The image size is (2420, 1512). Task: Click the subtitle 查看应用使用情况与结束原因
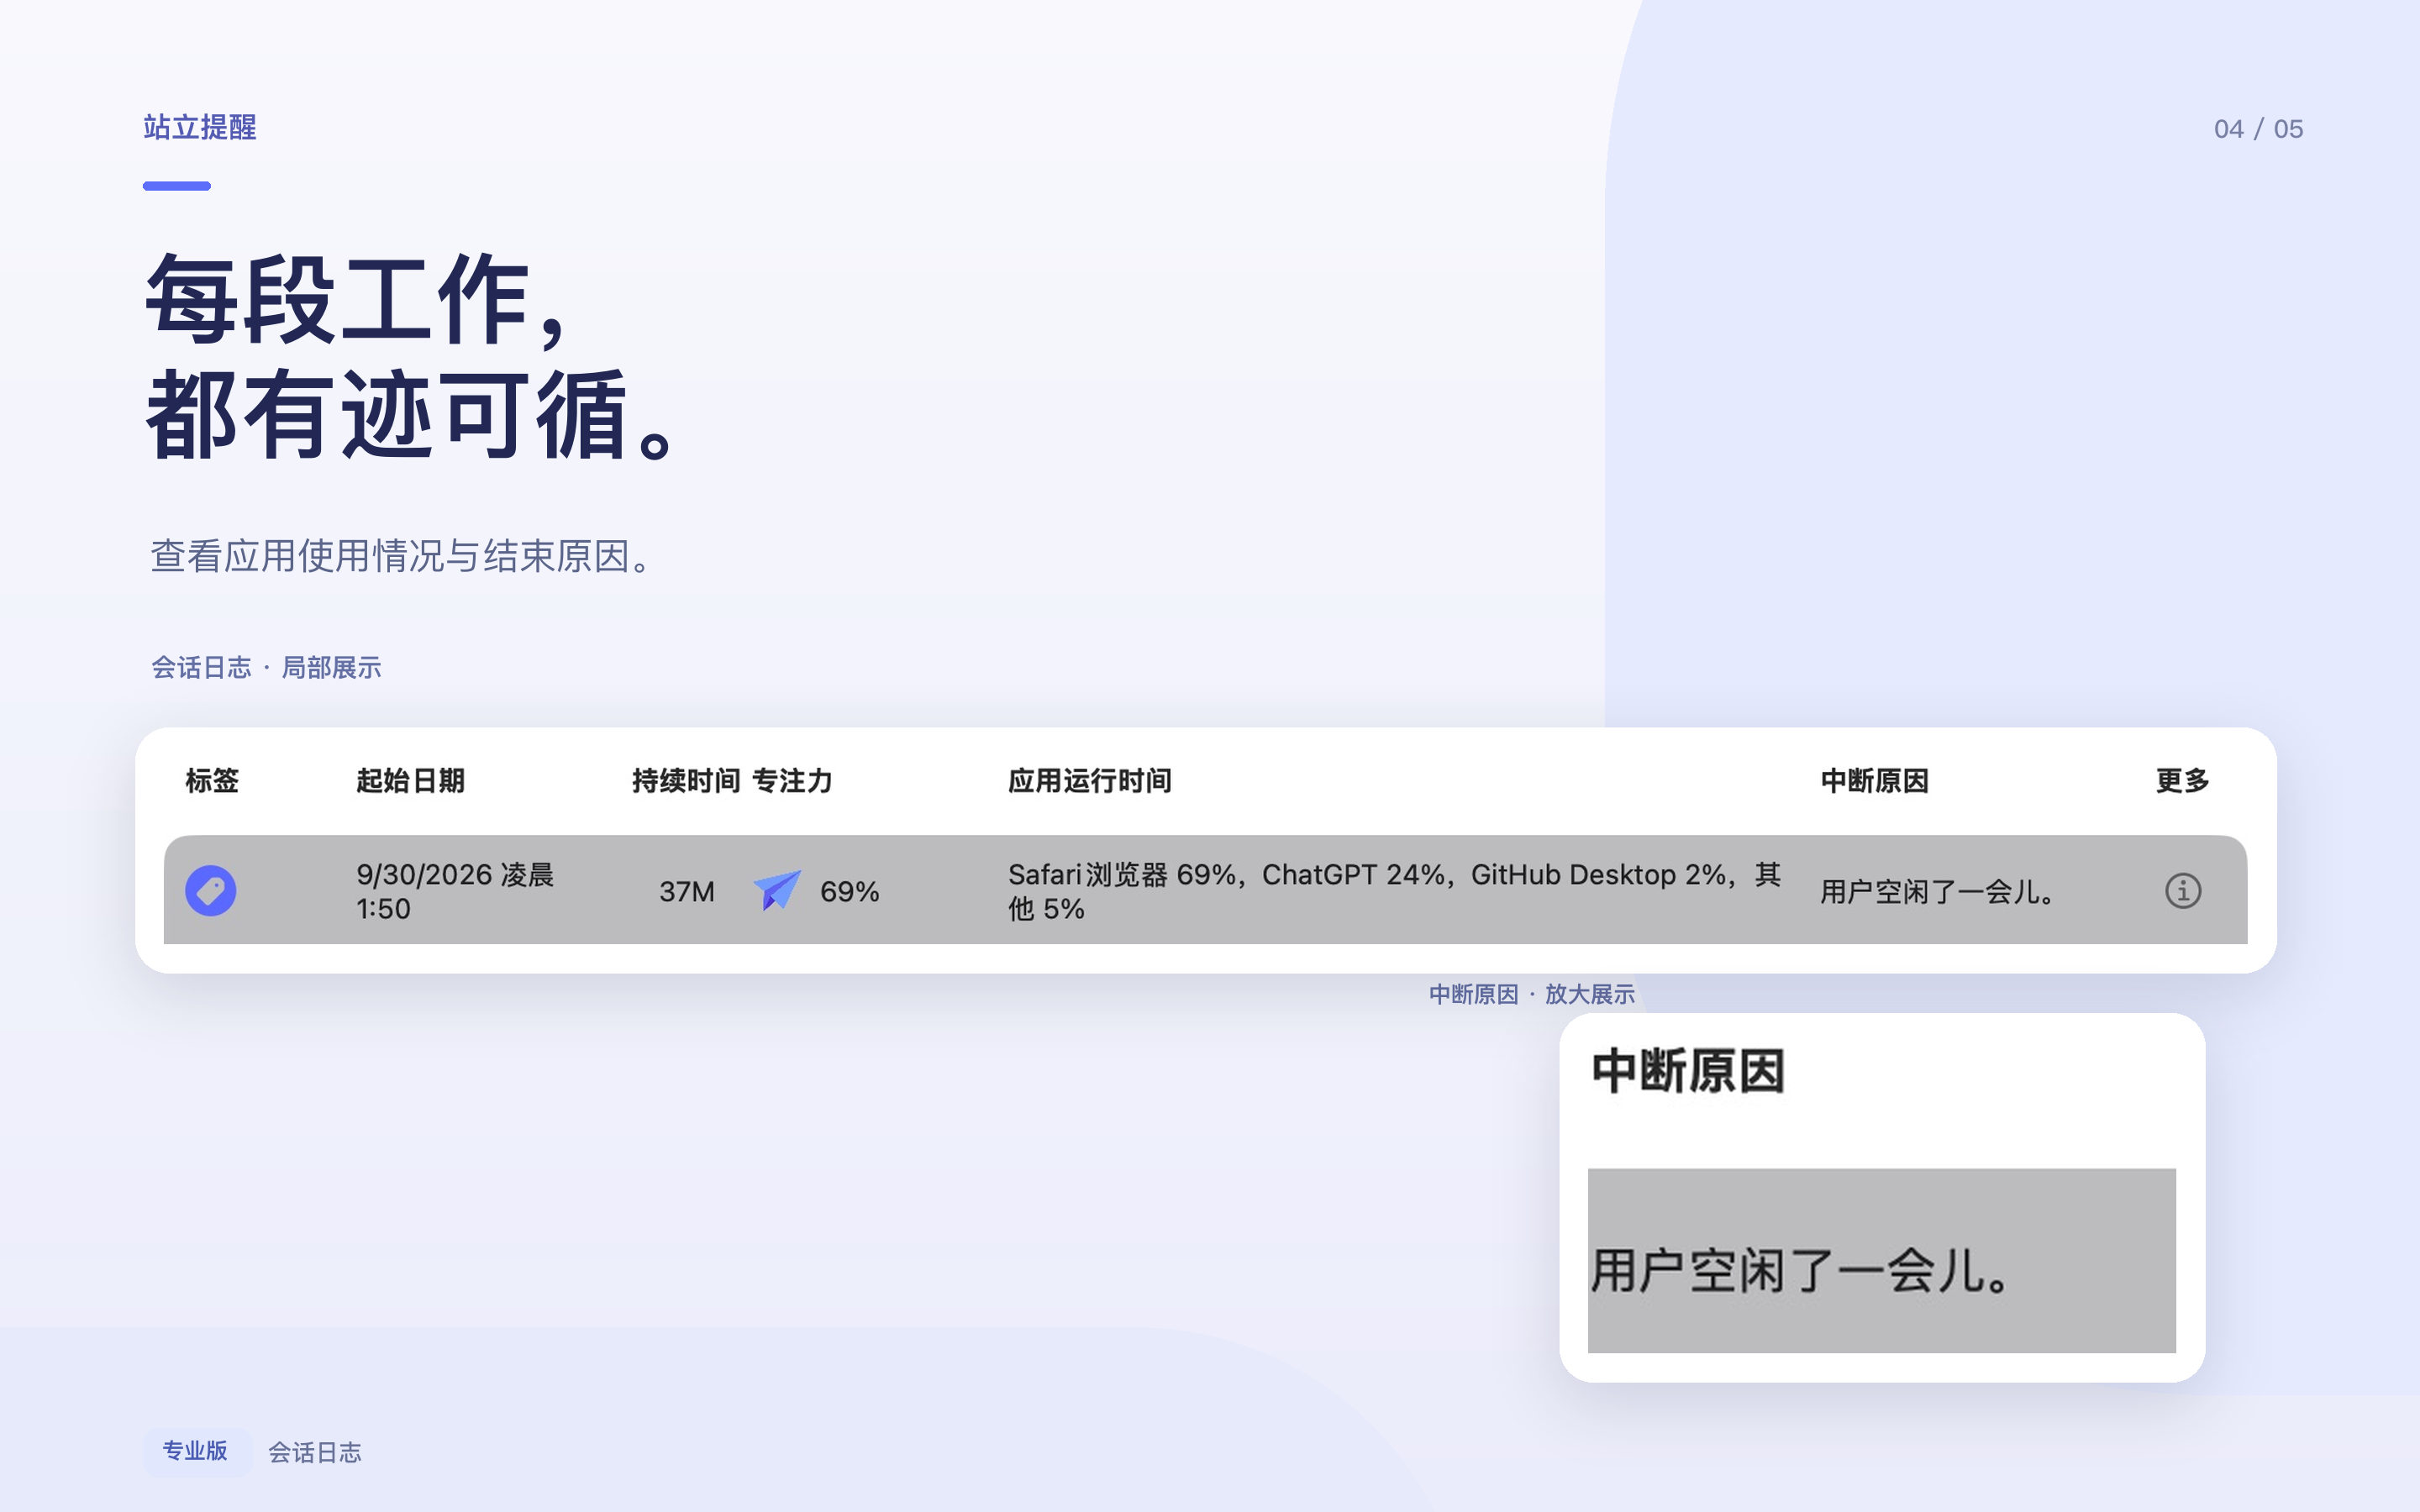tap(402, 556)
